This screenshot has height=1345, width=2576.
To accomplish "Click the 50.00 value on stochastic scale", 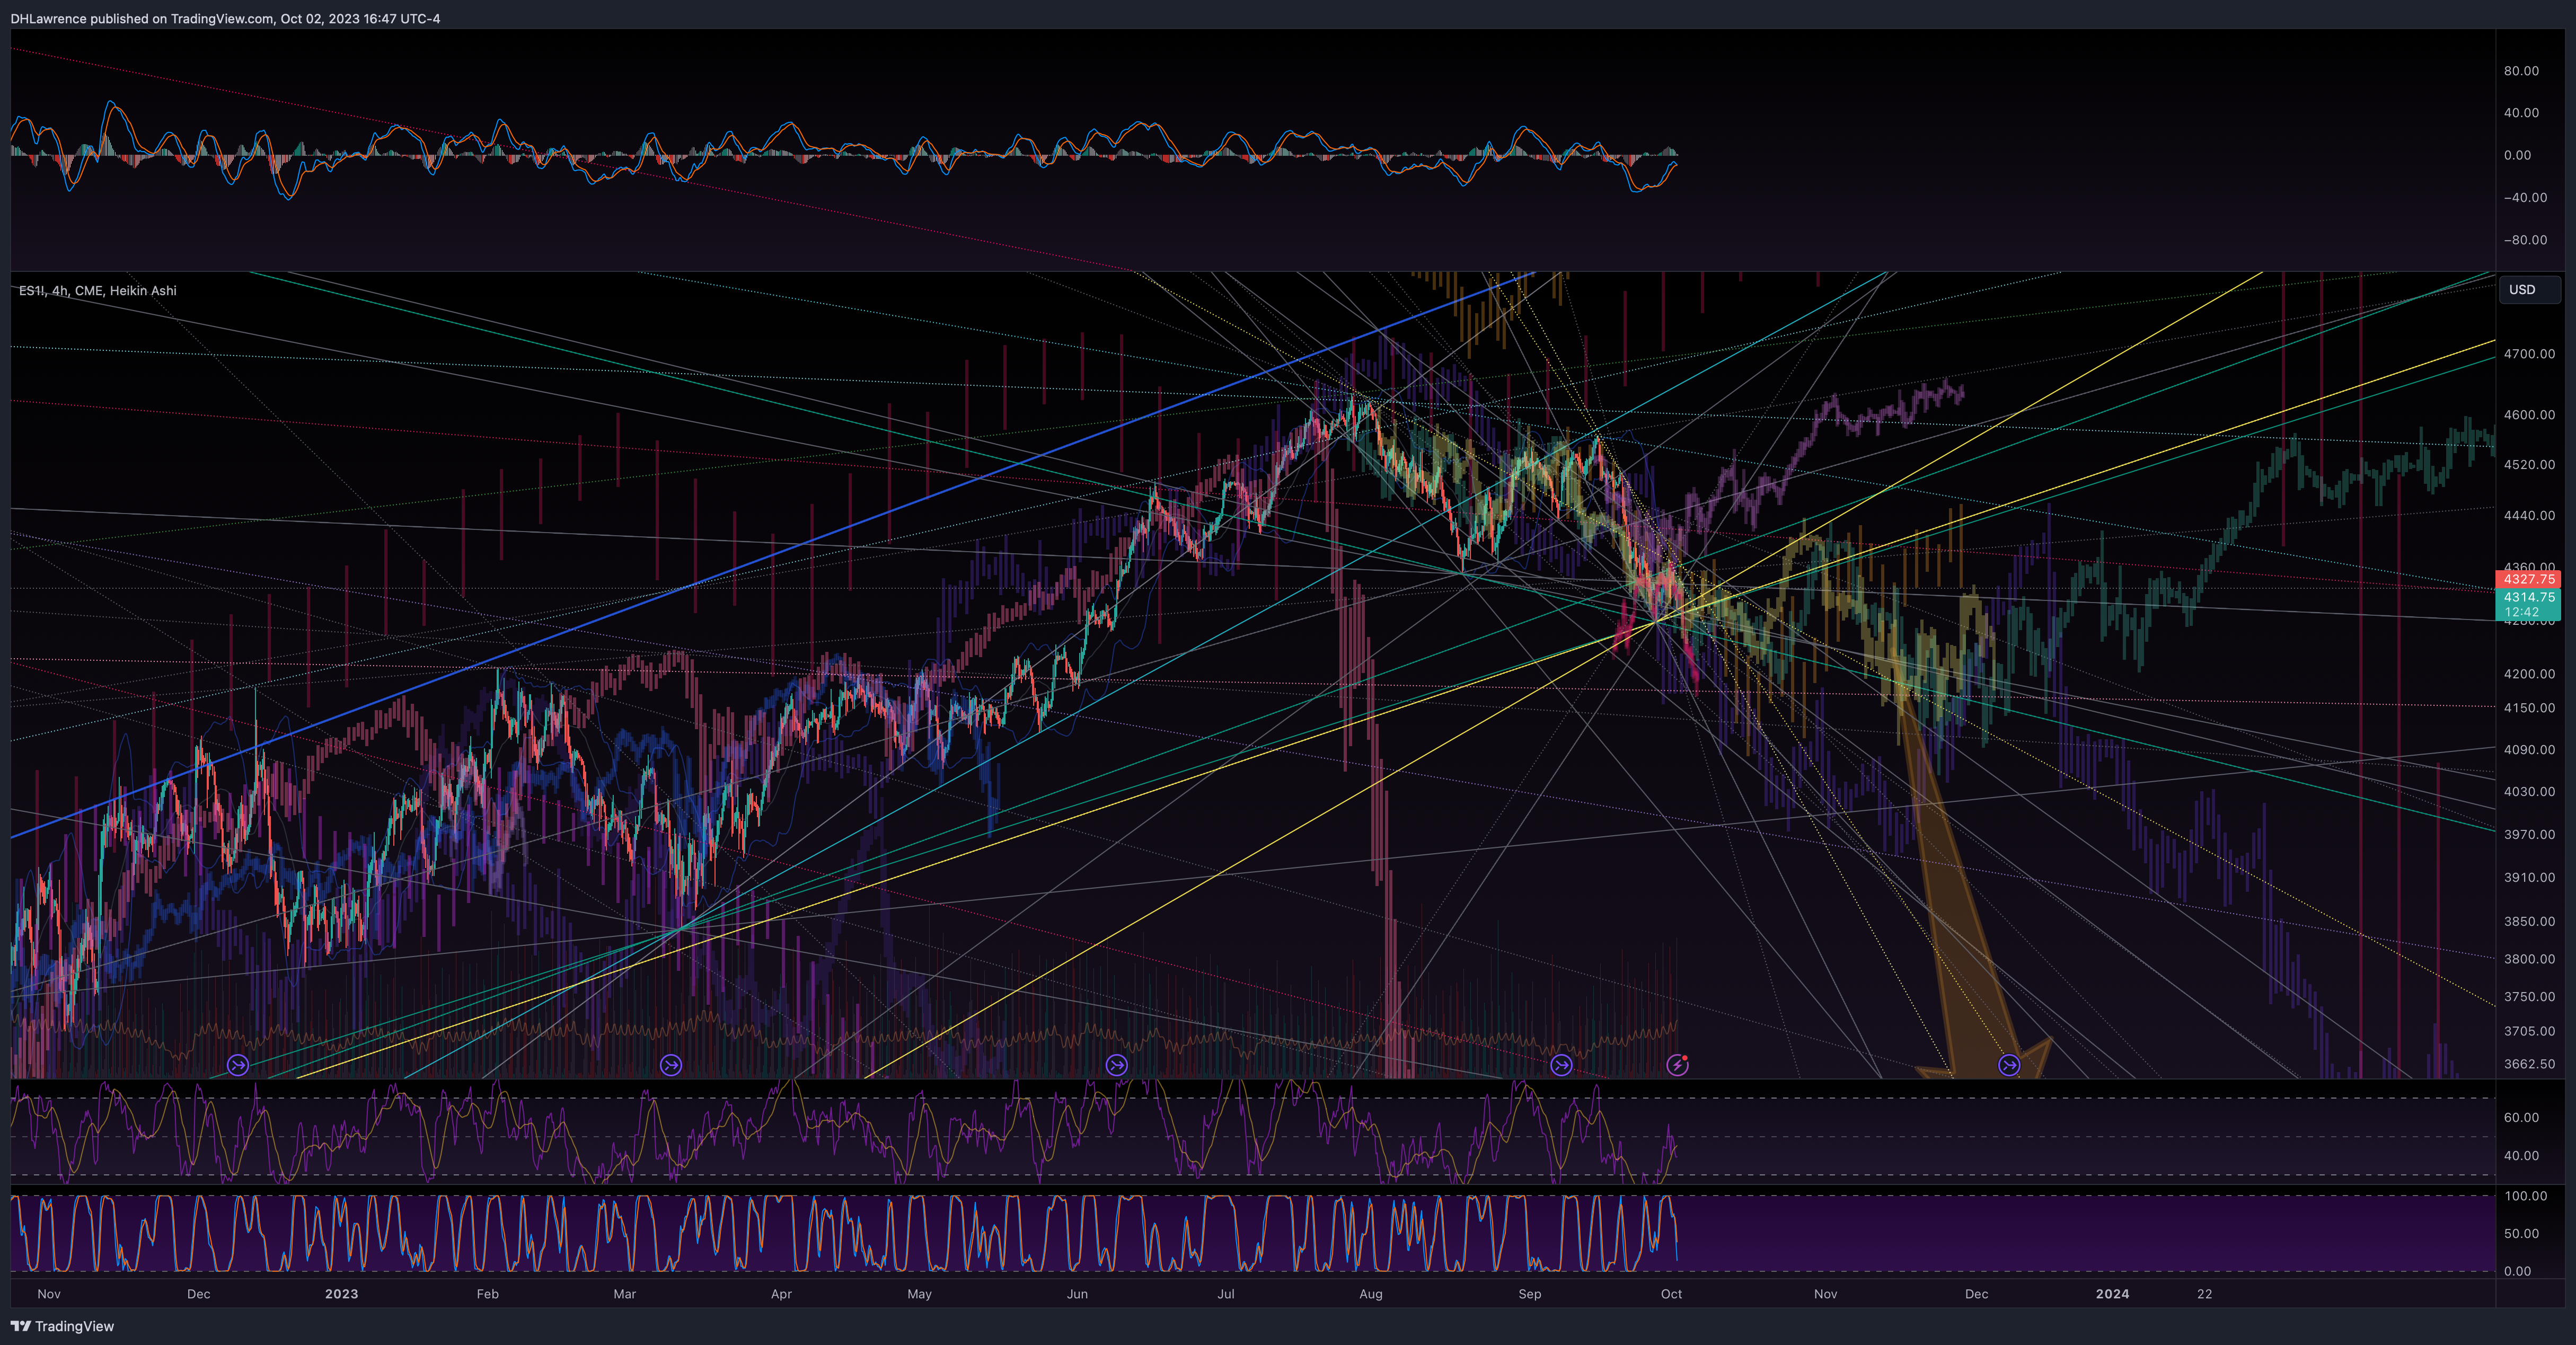I will tap(2521, 1234).
